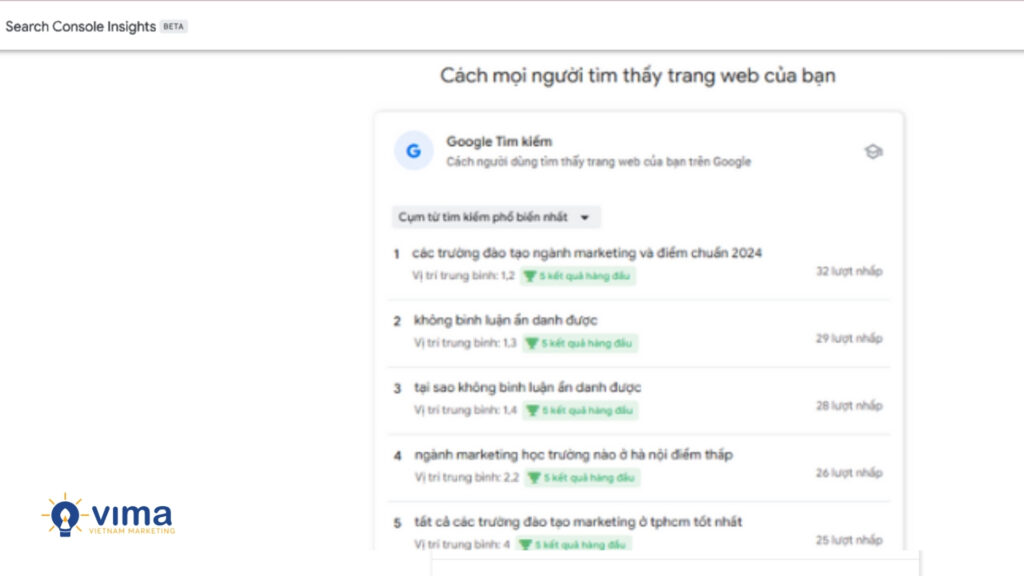Click 'Vị trí trung bình: 1,2' text
This screenshot has width=1024, height=576.
(463, 276)
